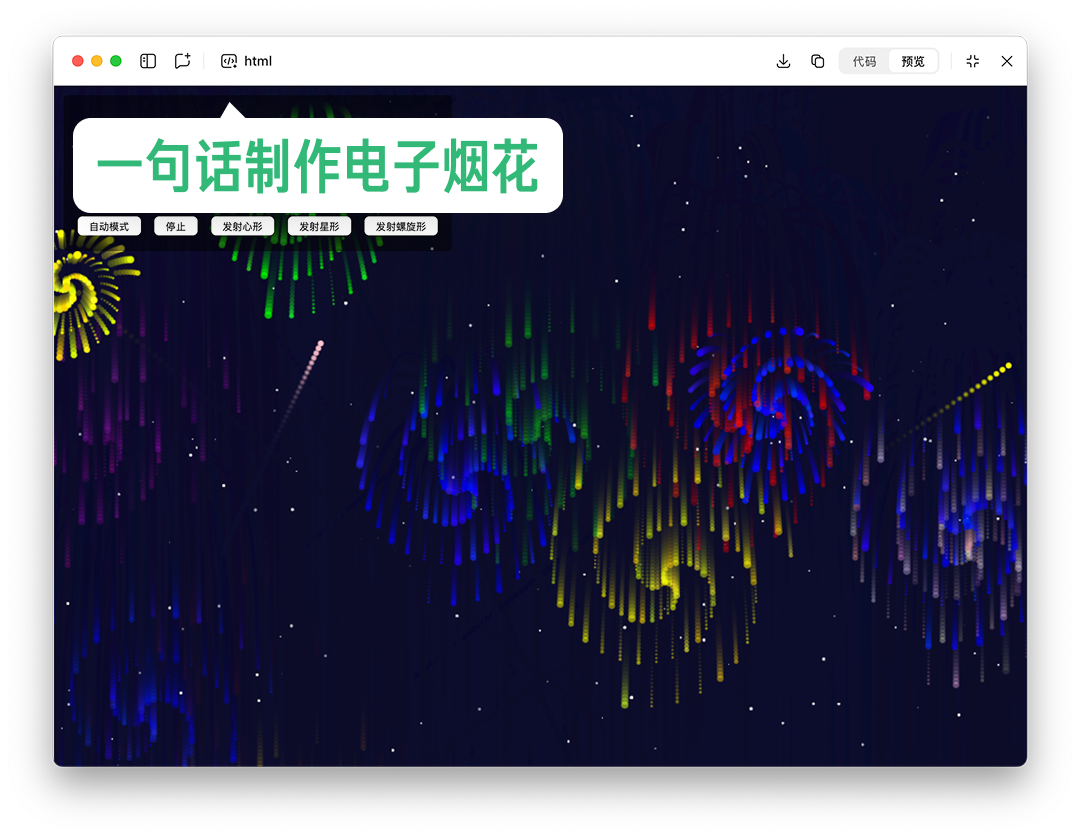Exit fullscreen using the collapse icon
Image resolution: width=1080 pixels, height=837 pixels.
point(972,61)
